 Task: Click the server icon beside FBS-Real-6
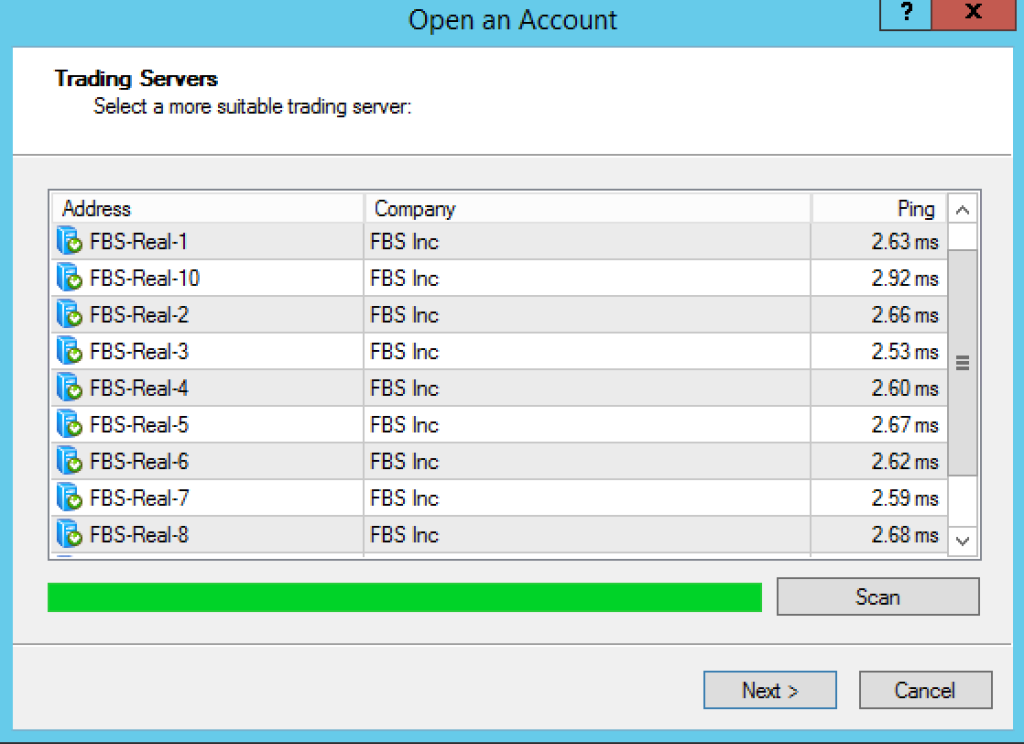coord(69,461)
